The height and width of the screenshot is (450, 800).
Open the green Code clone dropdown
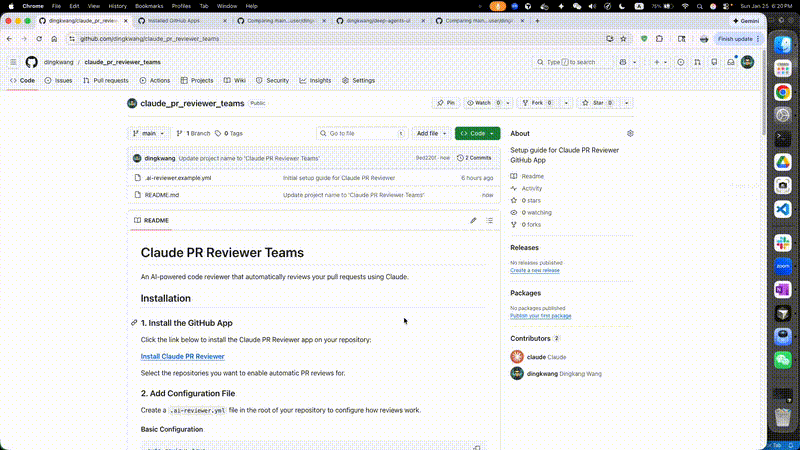point(478,133)
